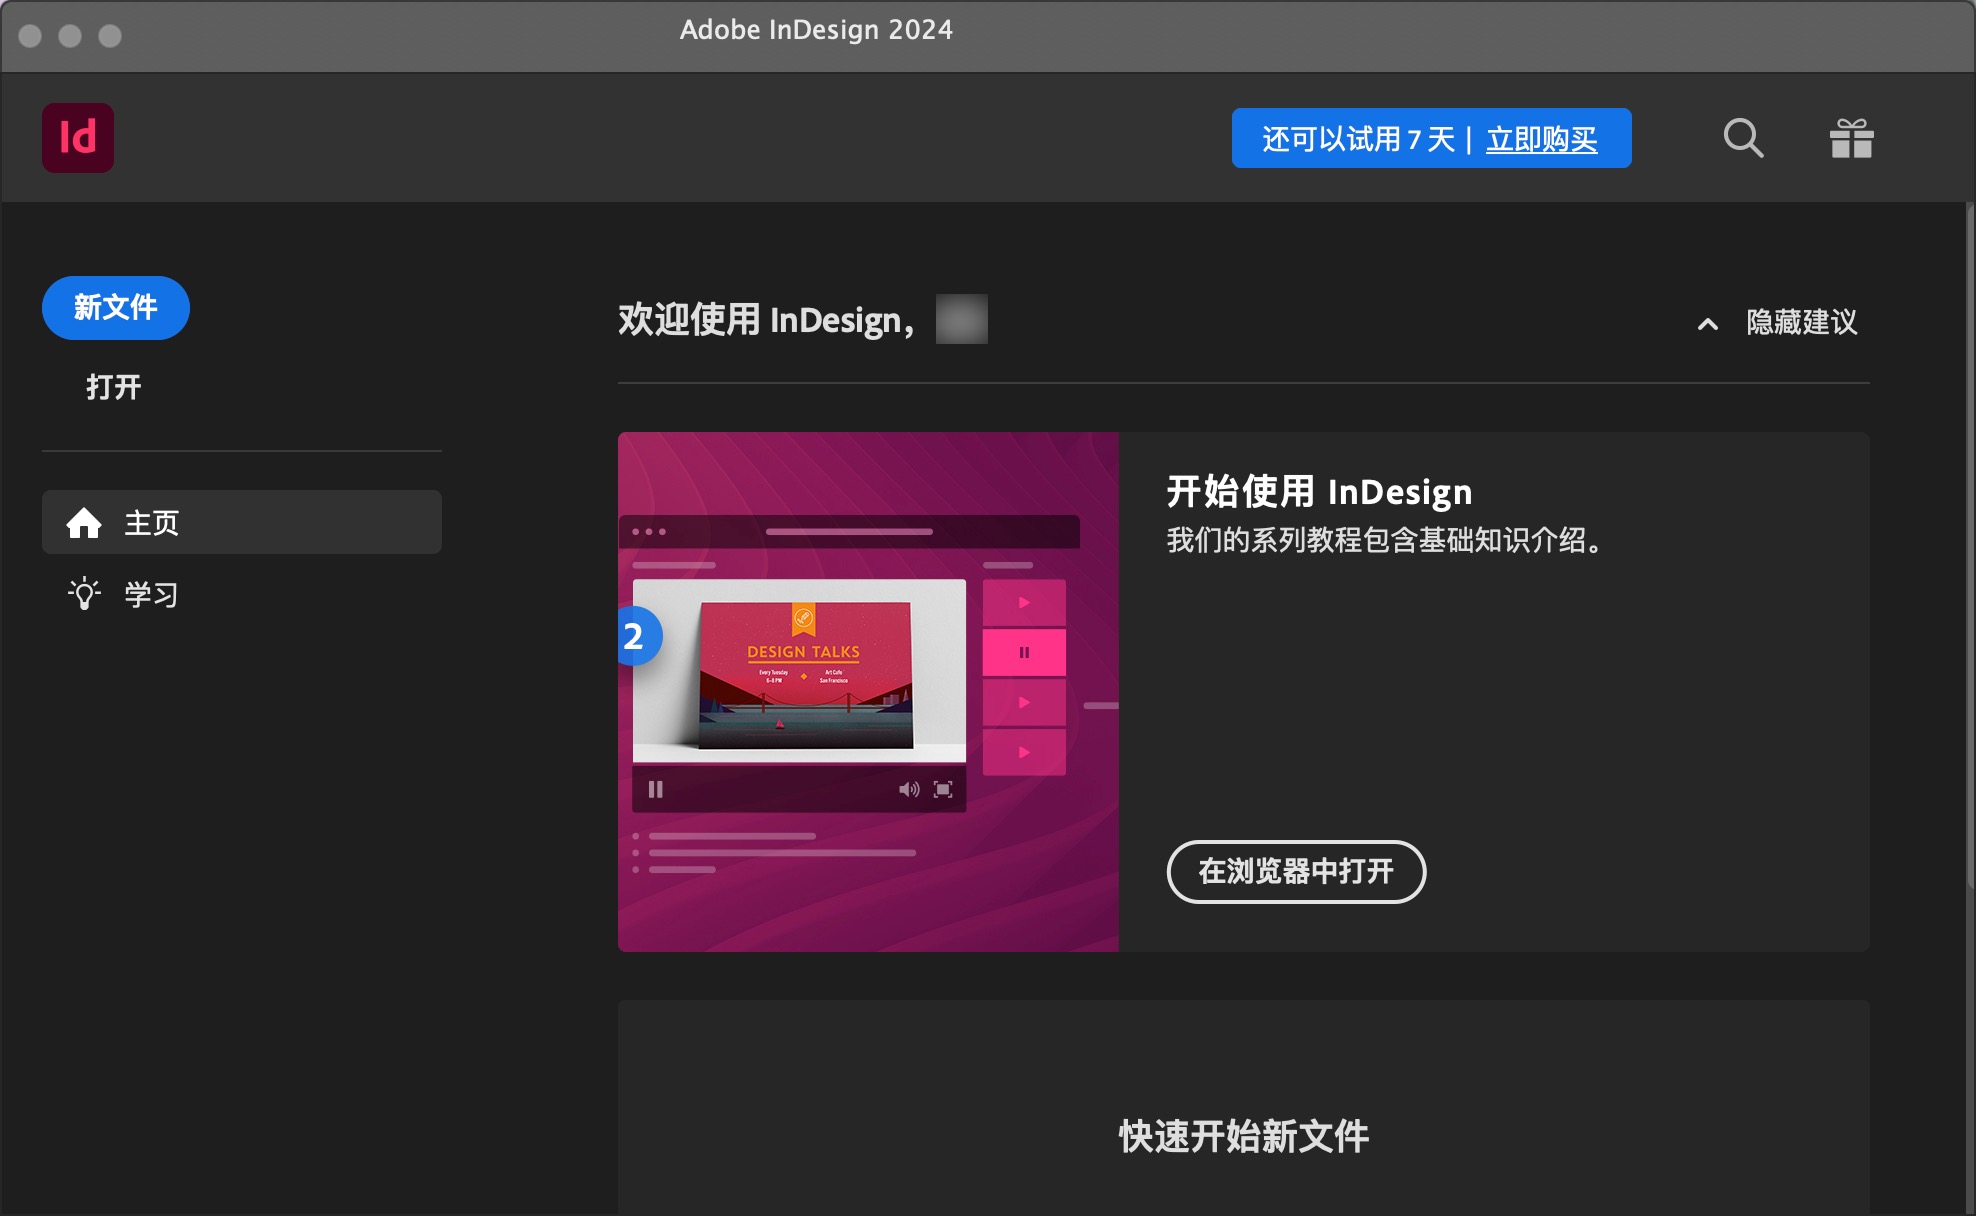The image size is (1976, 1216).
Task: Click the 我们的系列教程包含基础知识介绍 description
Action: point(1385,540)
